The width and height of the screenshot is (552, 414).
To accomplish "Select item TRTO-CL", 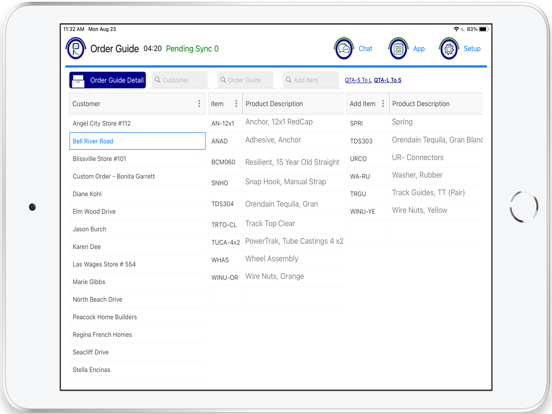I will coord(224,225).
